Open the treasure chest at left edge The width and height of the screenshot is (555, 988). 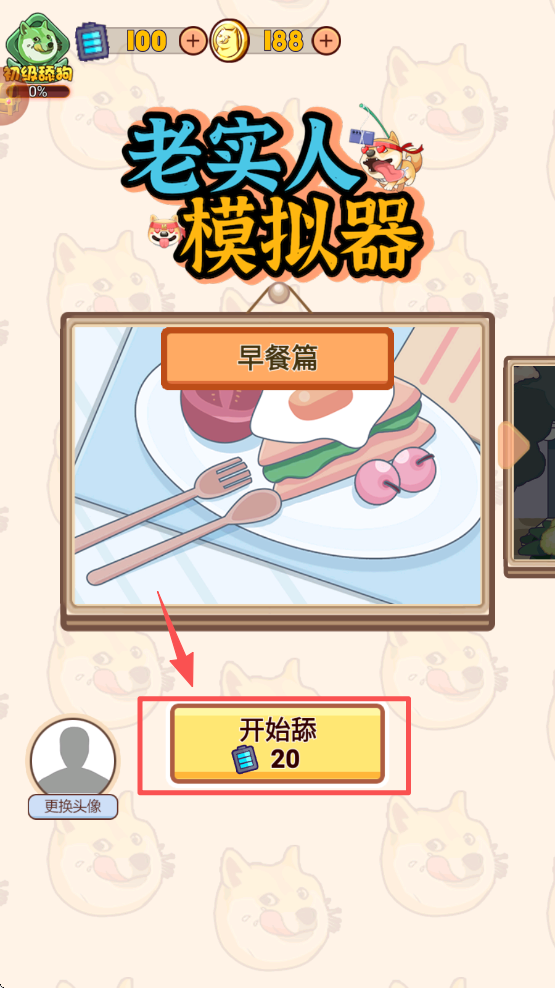tap(10, 101)
